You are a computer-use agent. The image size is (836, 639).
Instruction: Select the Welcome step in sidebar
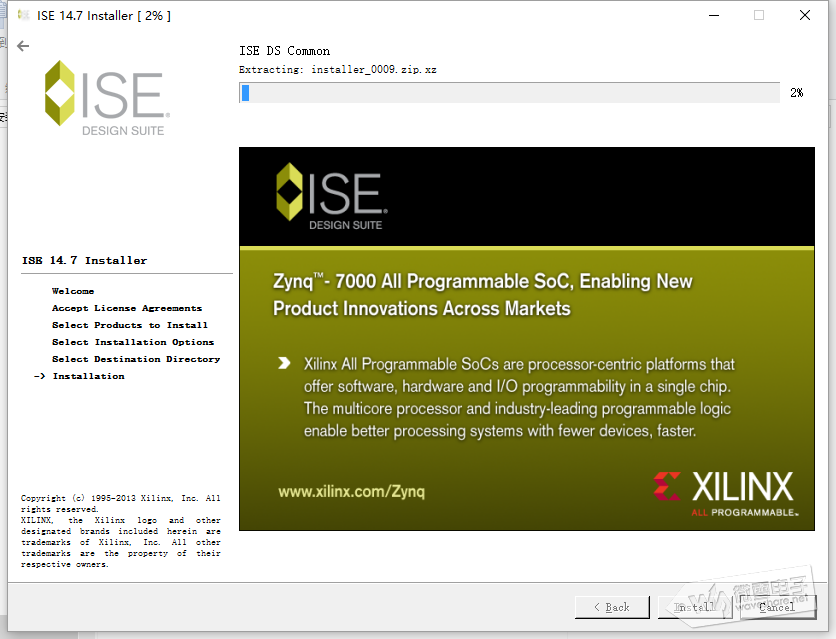[73, 291]
